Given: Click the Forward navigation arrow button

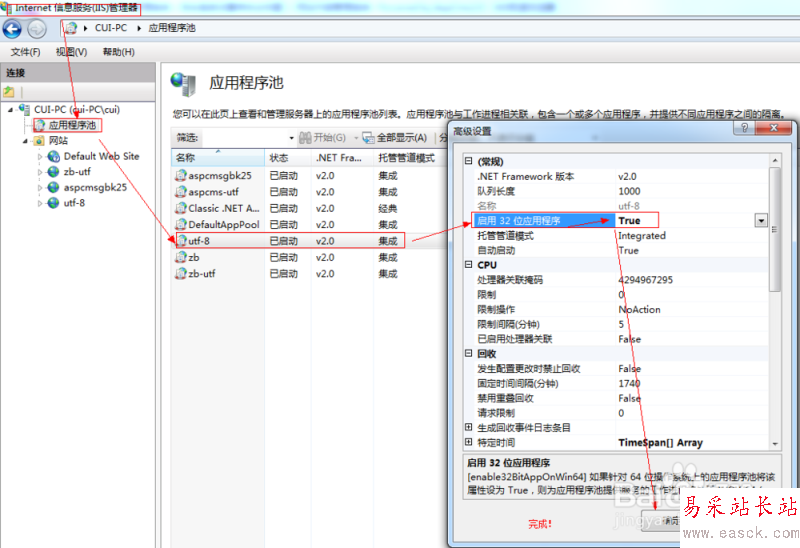Looking at the screenshot, I should (x=37, y=29).
